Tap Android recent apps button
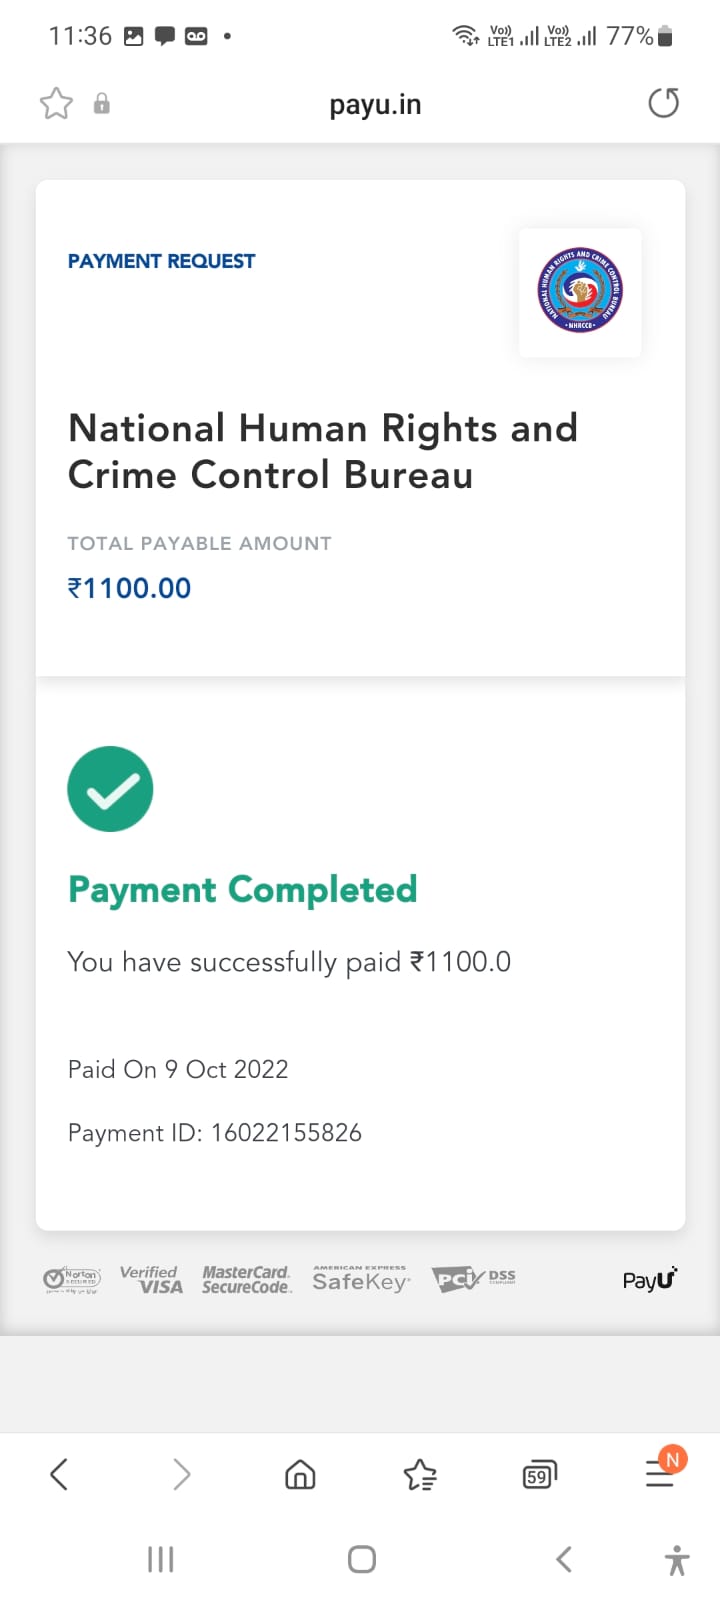 tap(160, 1559)
